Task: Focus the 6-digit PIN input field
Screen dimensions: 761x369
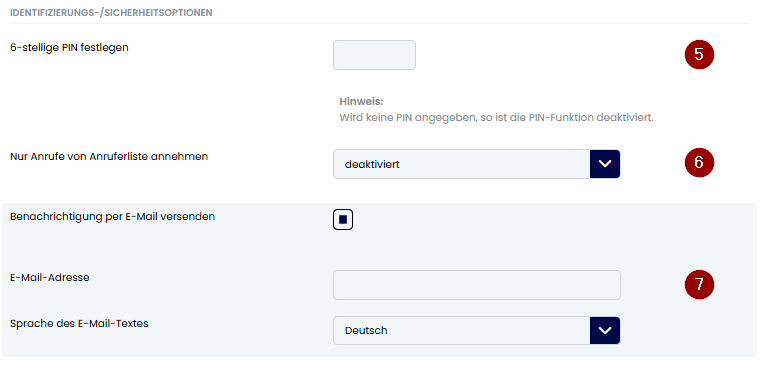Action: click(374, 55)
